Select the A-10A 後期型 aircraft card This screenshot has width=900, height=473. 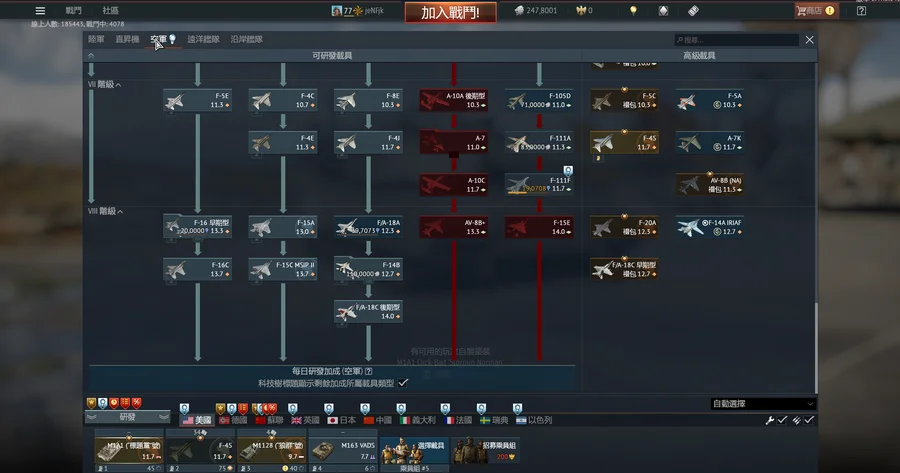click(453, 100)
